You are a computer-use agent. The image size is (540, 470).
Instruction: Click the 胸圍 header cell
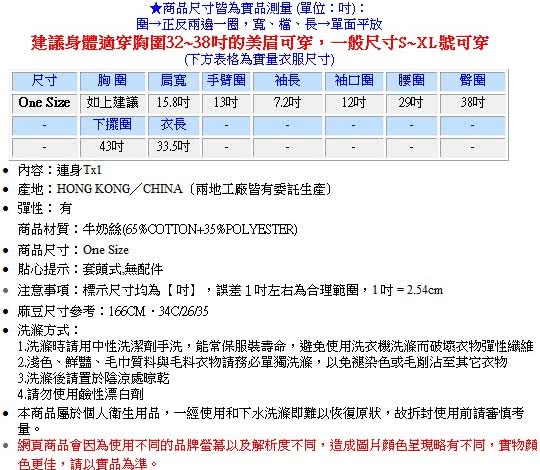tap(112, 81)
